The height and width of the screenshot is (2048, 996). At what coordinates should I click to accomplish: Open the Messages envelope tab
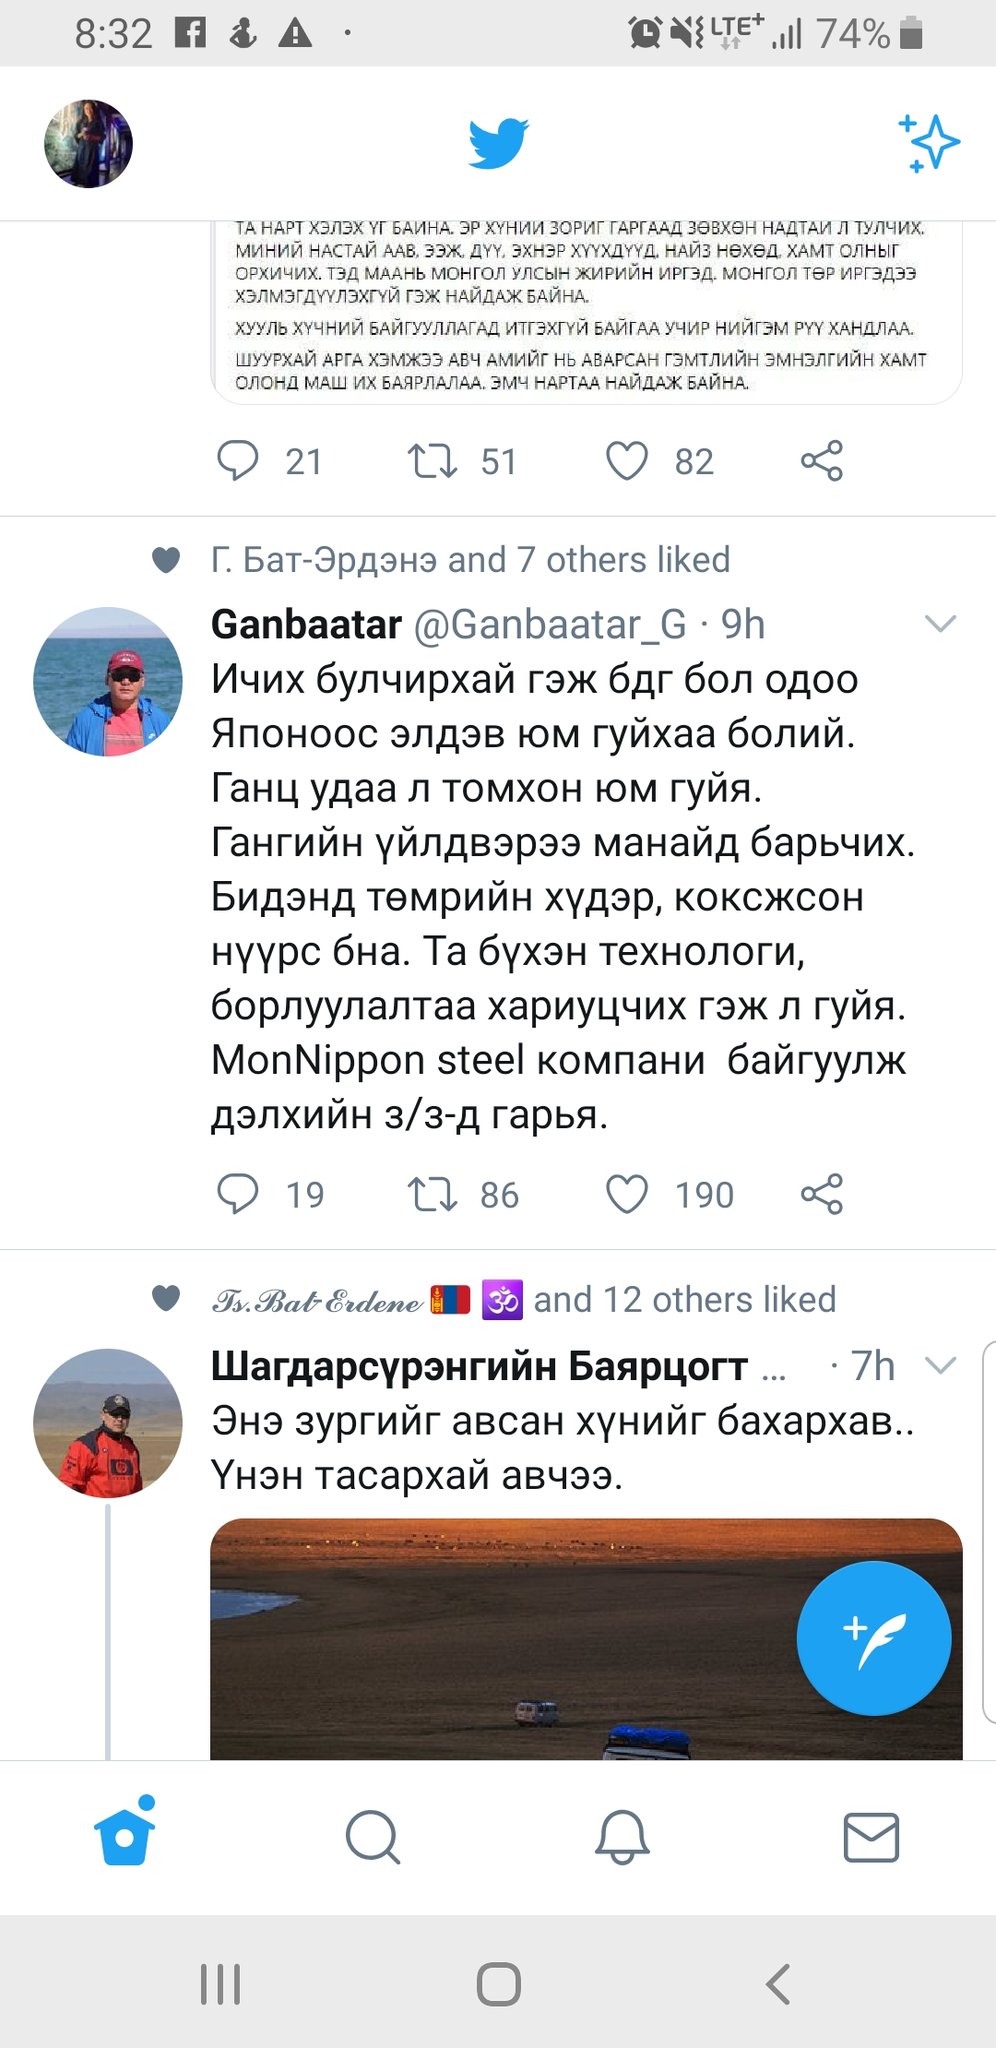click(871, 1837)
